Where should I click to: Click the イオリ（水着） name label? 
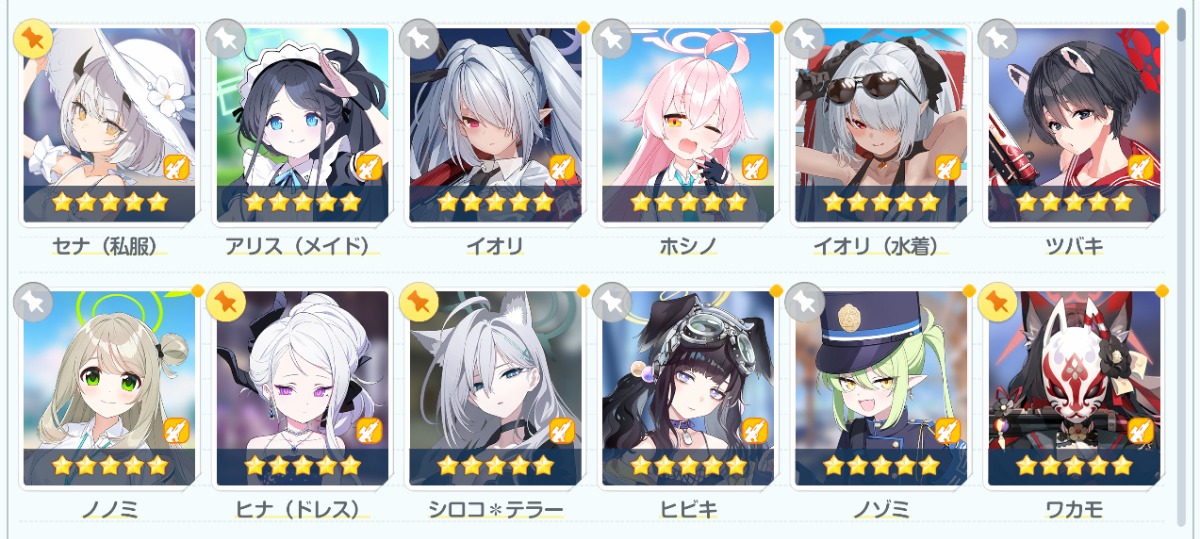point(881,246)
